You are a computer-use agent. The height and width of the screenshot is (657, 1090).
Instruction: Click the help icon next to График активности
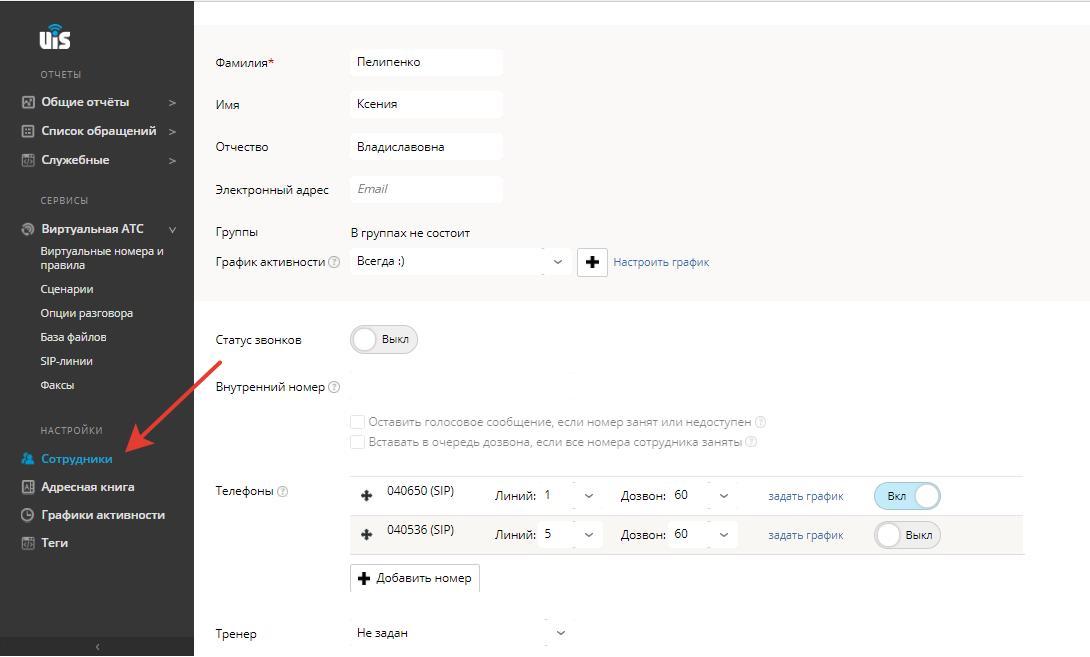[x=334, y=263]
